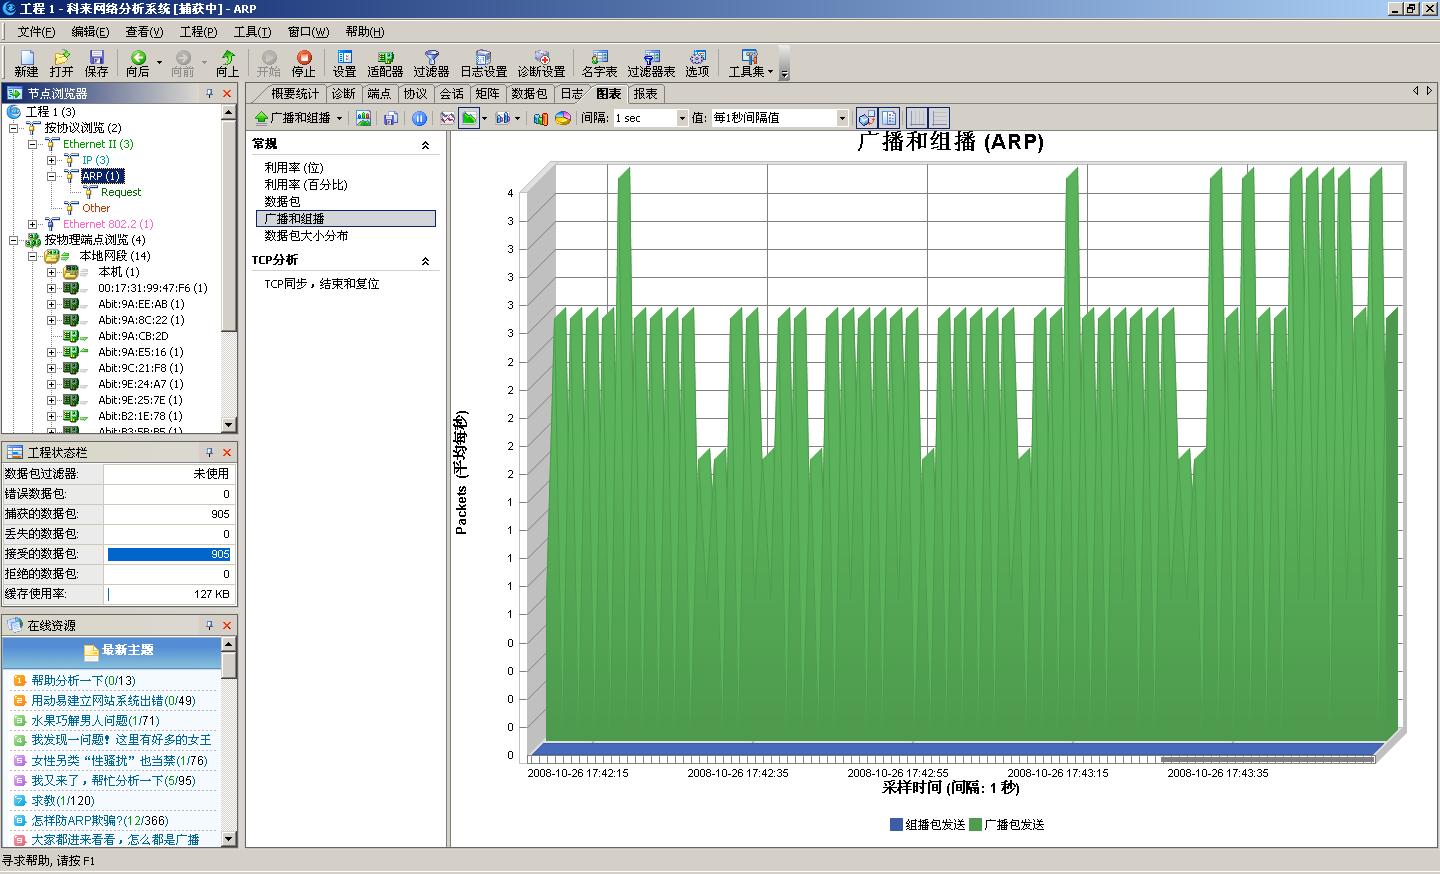Click the 保存 (Save) toolbar icon

(x=96, y=63)
